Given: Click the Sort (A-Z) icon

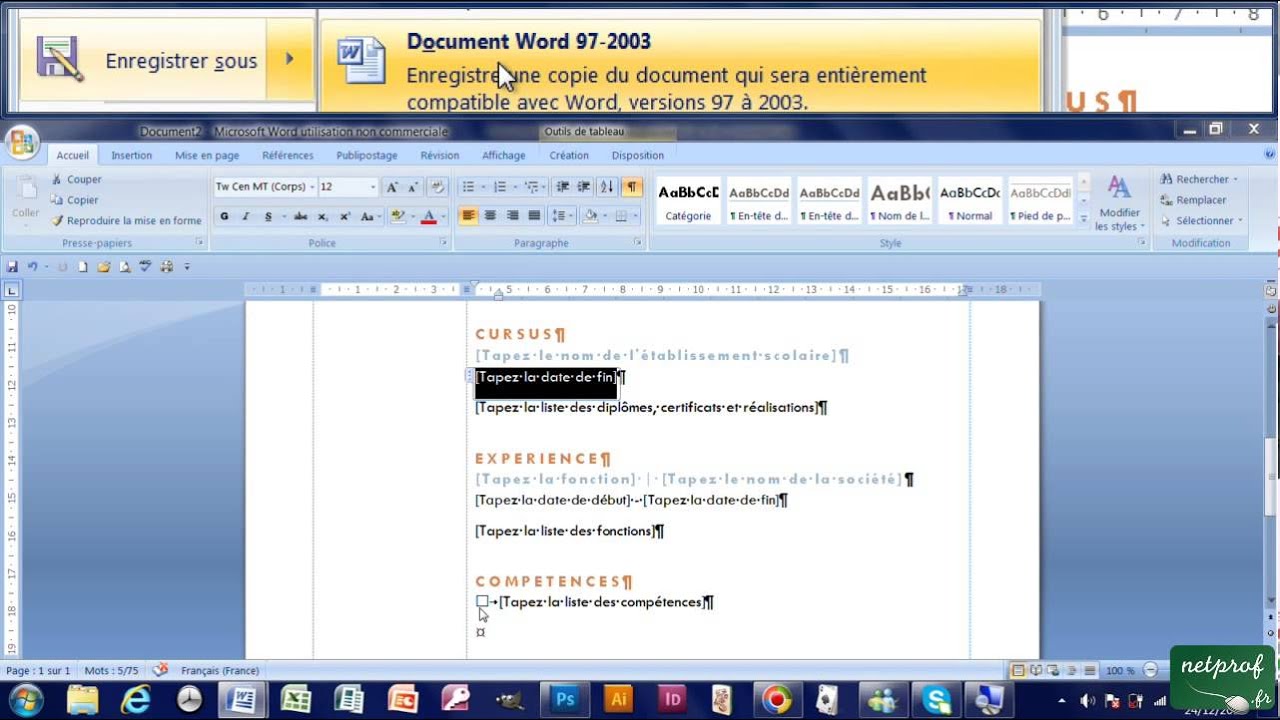Looking at the screenshot, I should 607,187.
